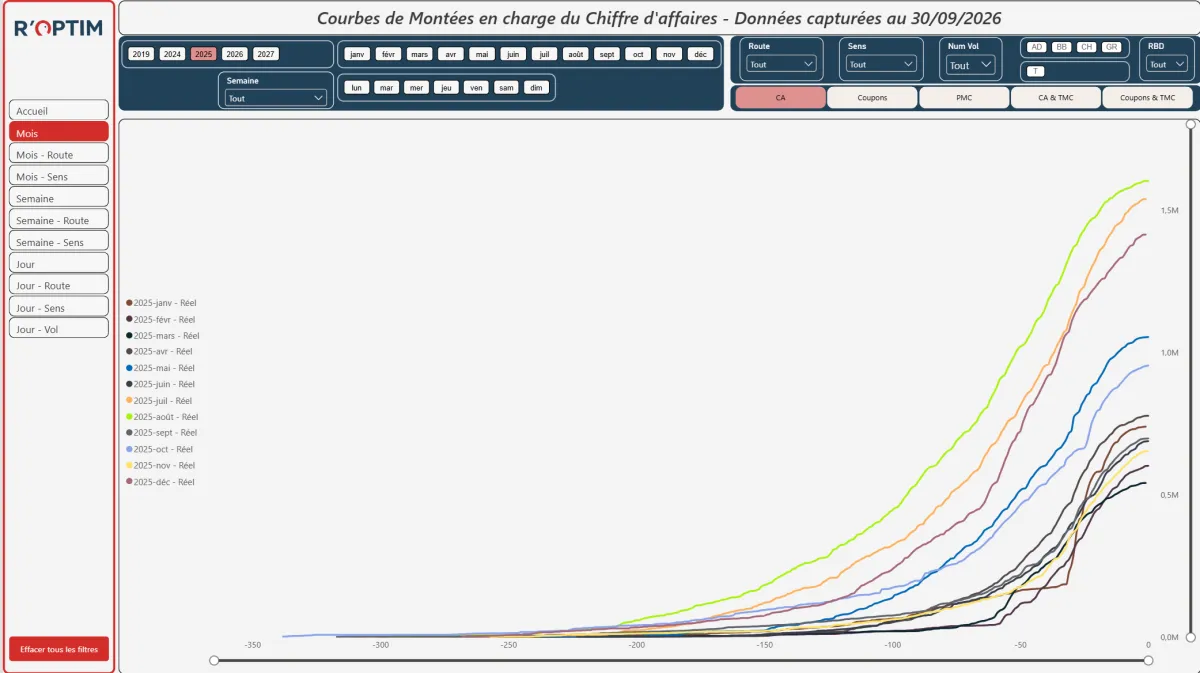Open the Accueil page

point(58,110)
